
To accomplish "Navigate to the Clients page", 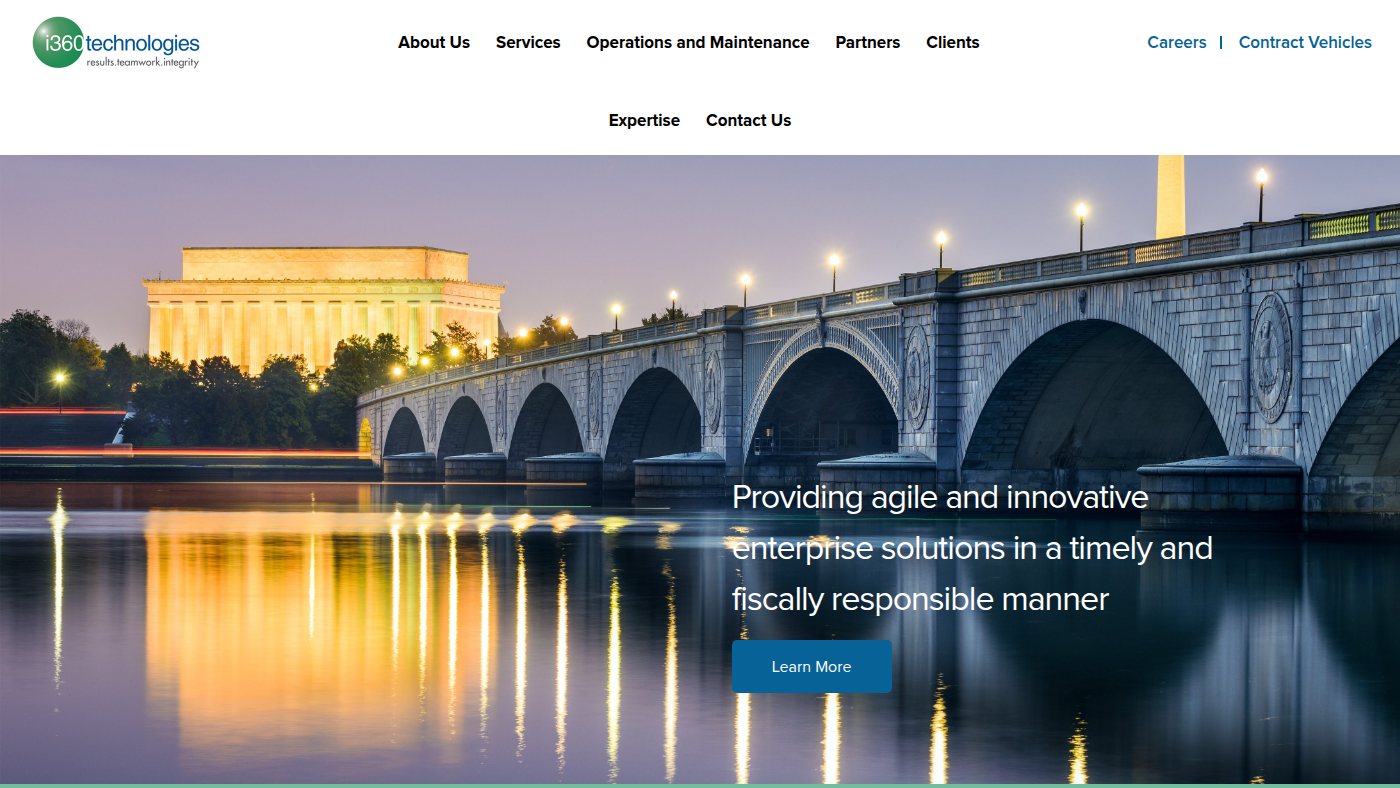I will 953,42.
